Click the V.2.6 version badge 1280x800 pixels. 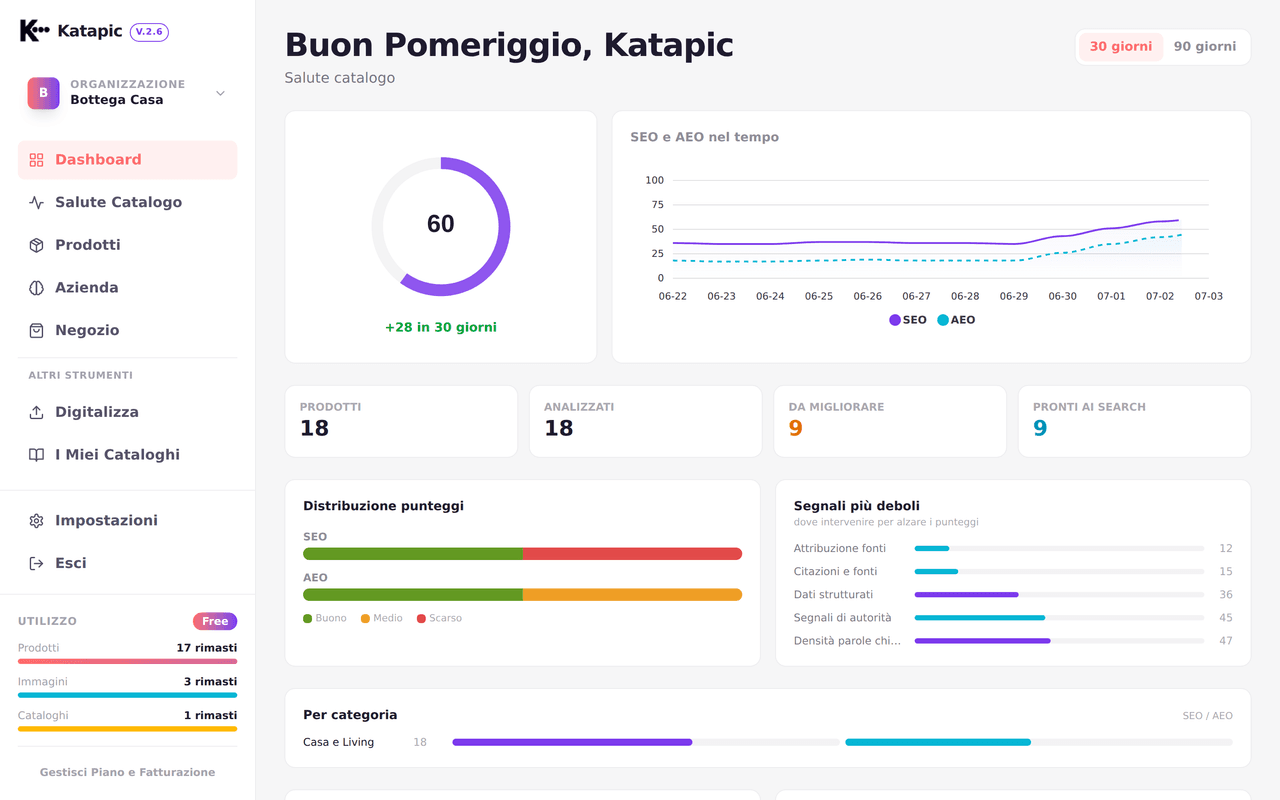coord(149,32)
